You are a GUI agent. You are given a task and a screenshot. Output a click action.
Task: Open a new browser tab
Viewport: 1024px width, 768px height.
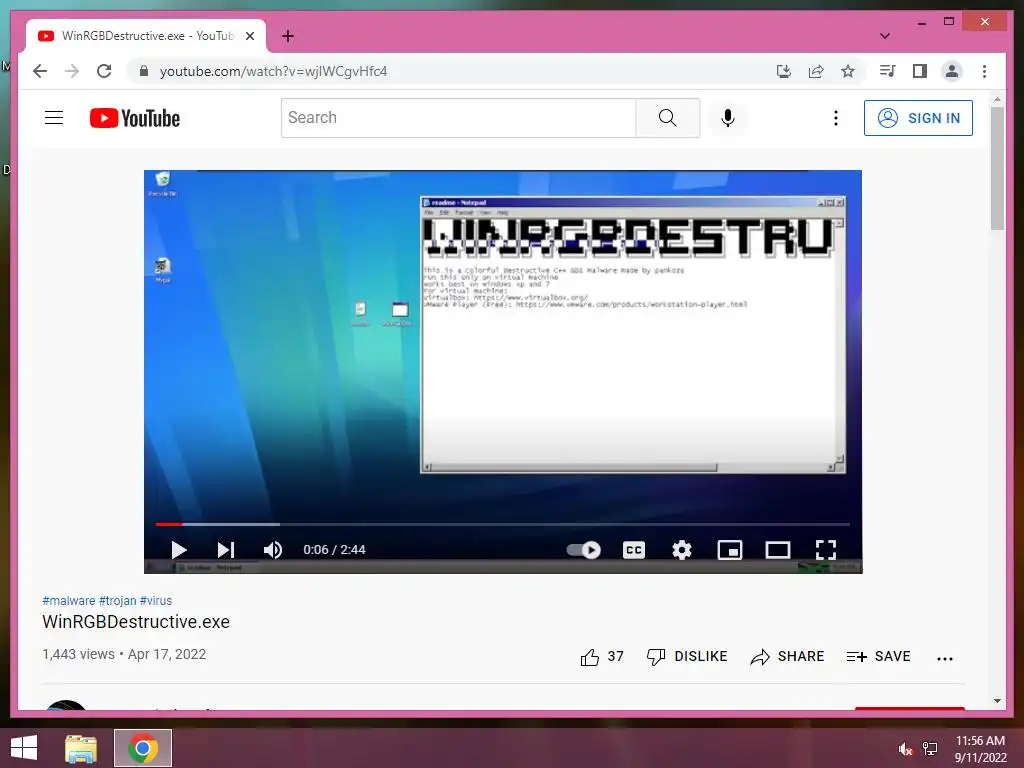tap(287, 36)
